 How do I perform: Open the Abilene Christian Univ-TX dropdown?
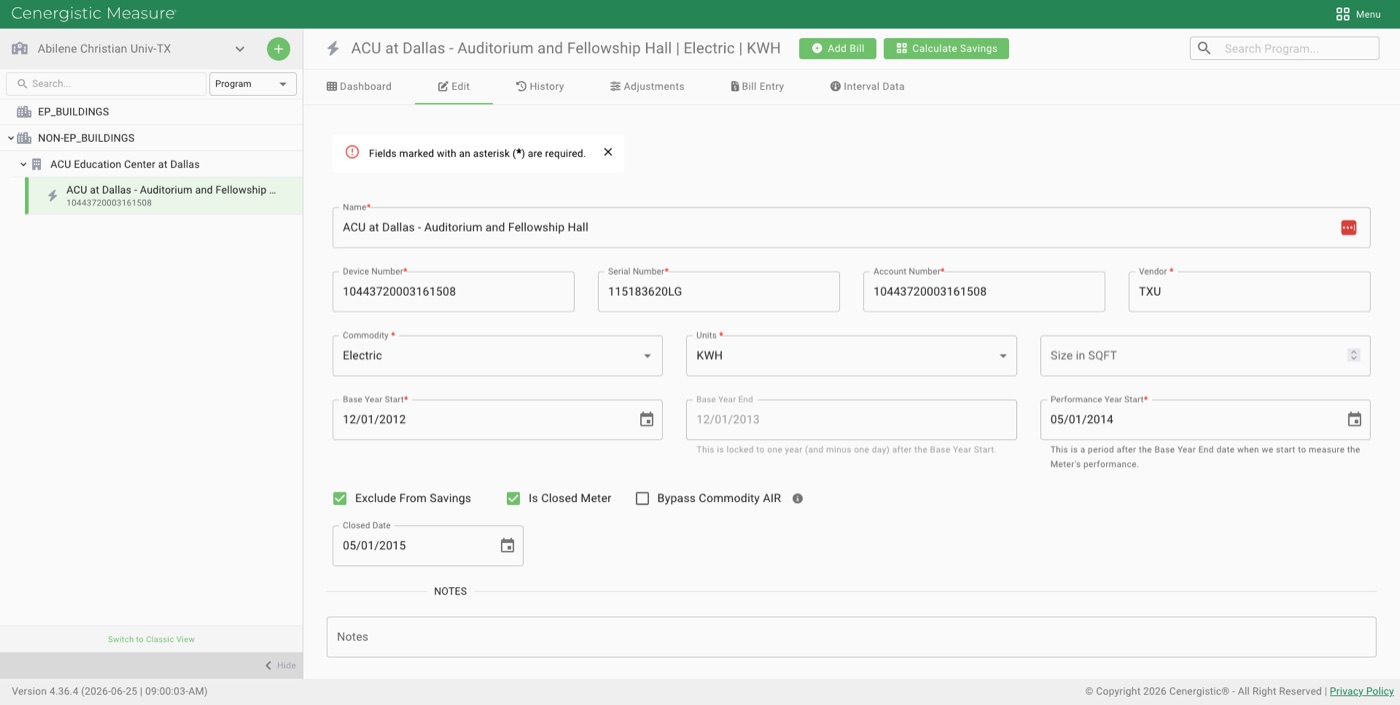click(x=240, y=48)
